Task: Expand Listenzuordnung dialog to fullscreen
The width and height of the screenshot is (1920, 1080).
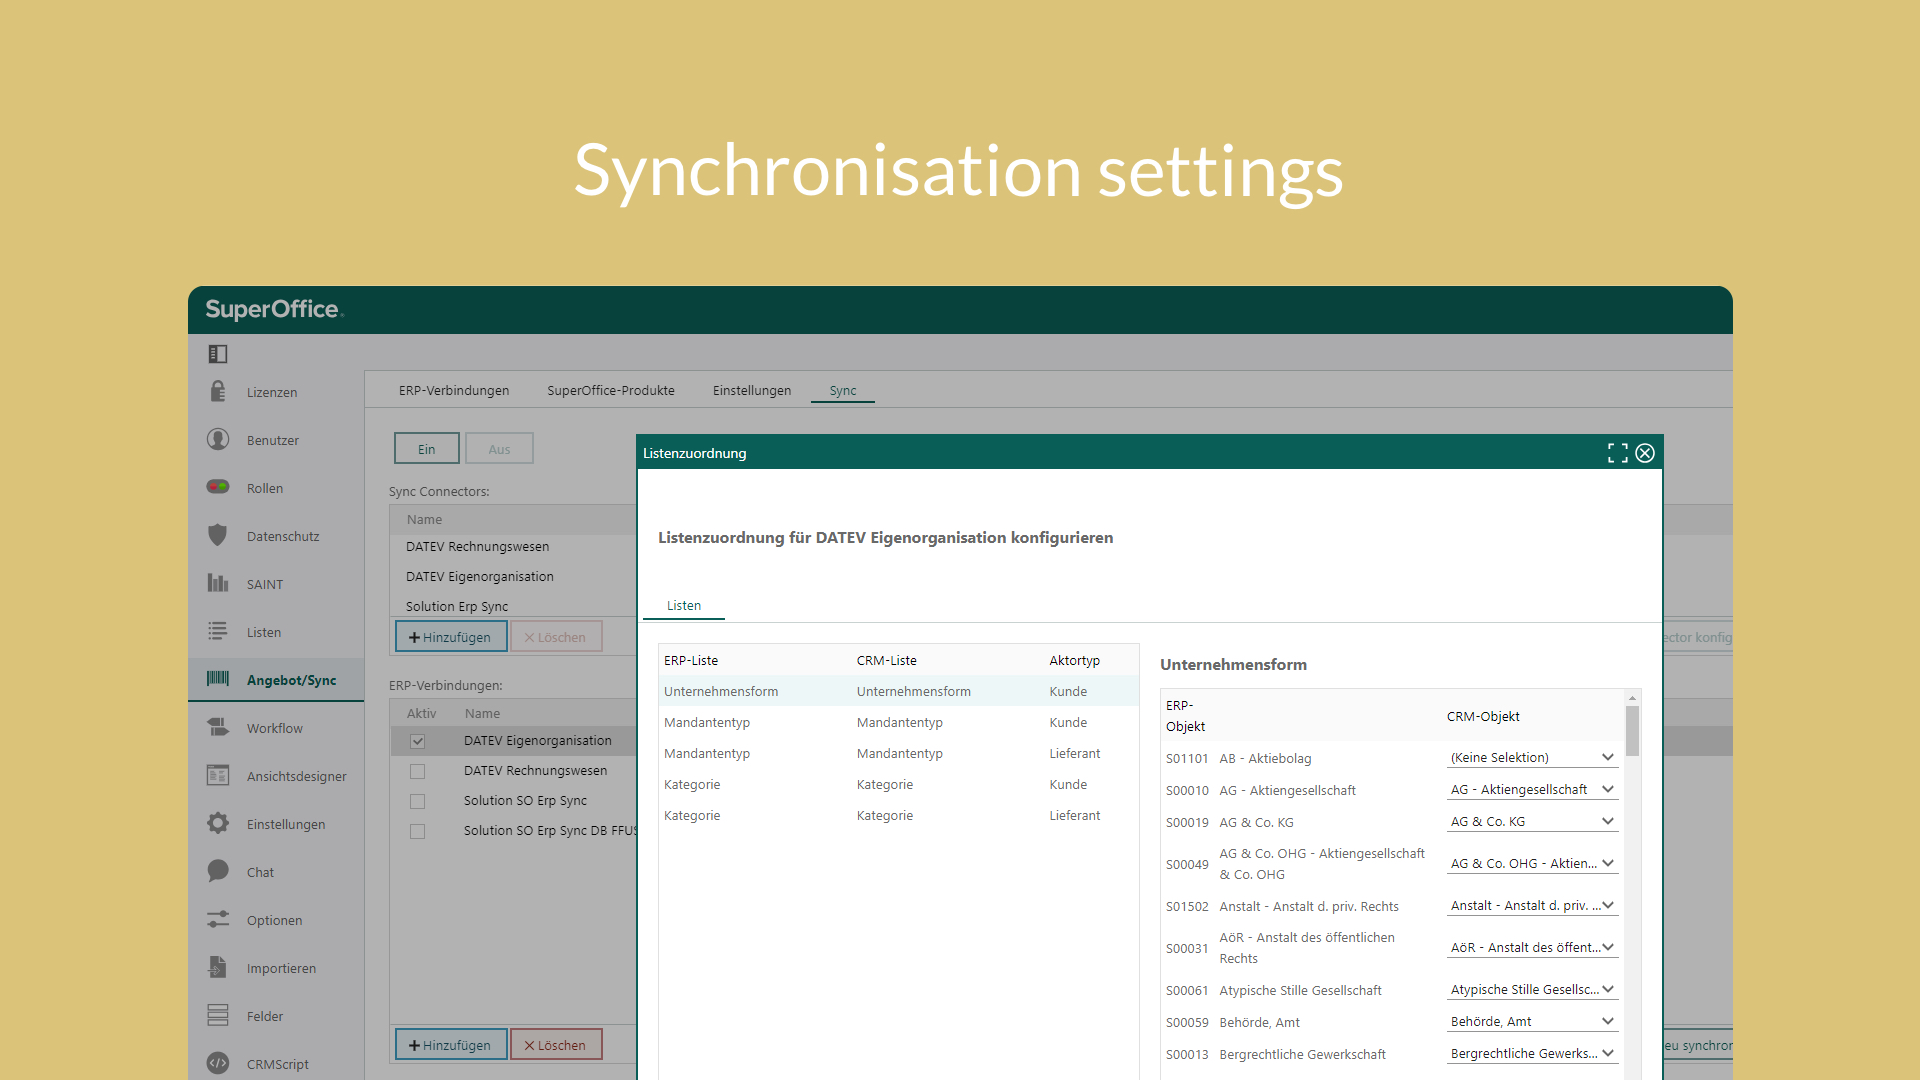Action: [1617, 453]
